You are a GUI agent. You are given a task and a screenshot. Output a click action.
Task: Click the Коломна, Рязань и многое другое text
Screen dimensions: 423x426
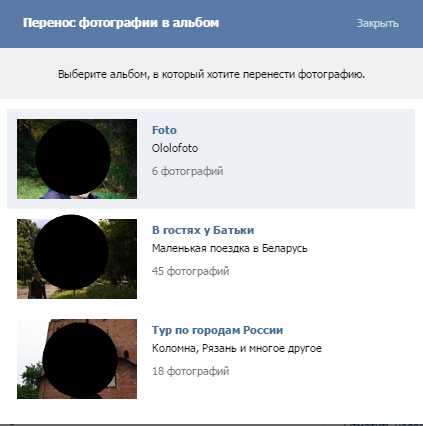[237, 348]
